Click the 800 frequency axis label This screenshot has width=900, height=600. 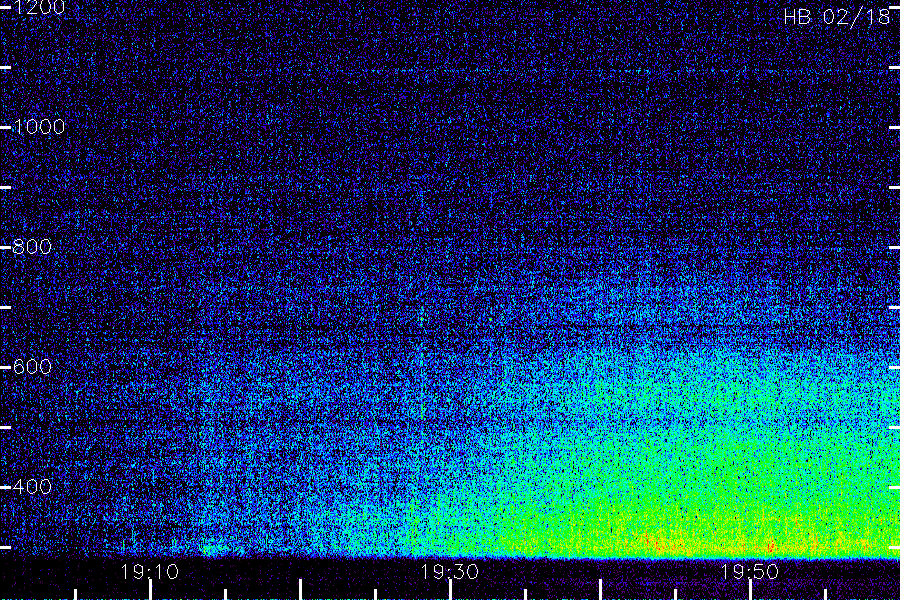(32, 247)
